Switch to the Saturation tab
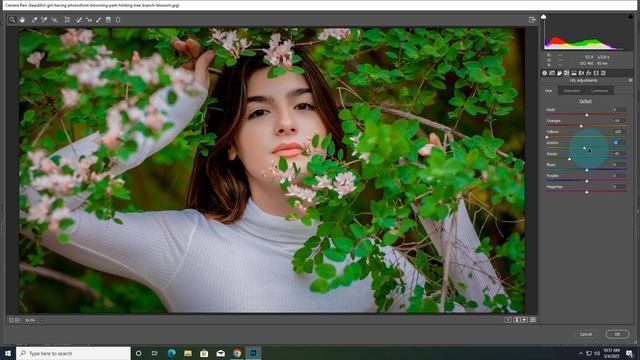Image resolution: width=640 pixels, height=360 pixels. pyautogui.click(x=571, y=91)
